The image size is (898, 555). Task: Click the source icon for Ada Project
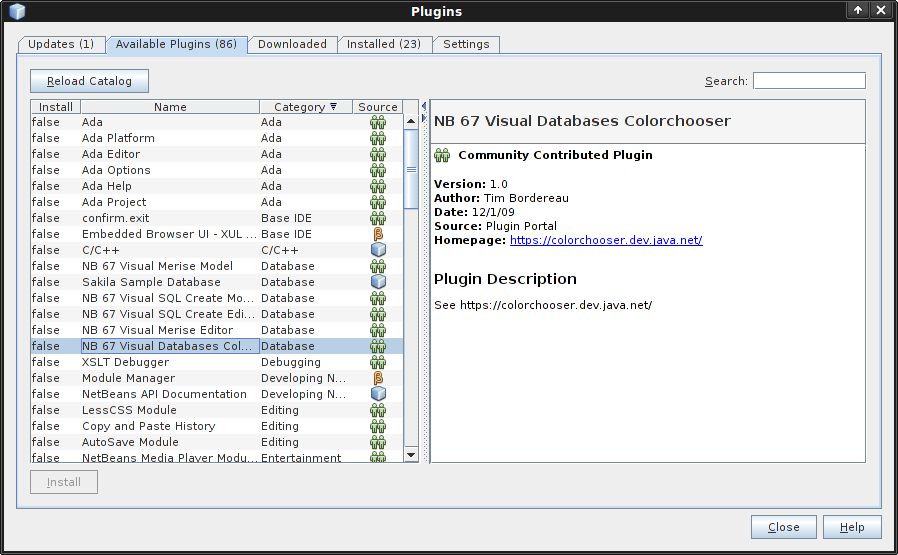[x=377, y=202]
